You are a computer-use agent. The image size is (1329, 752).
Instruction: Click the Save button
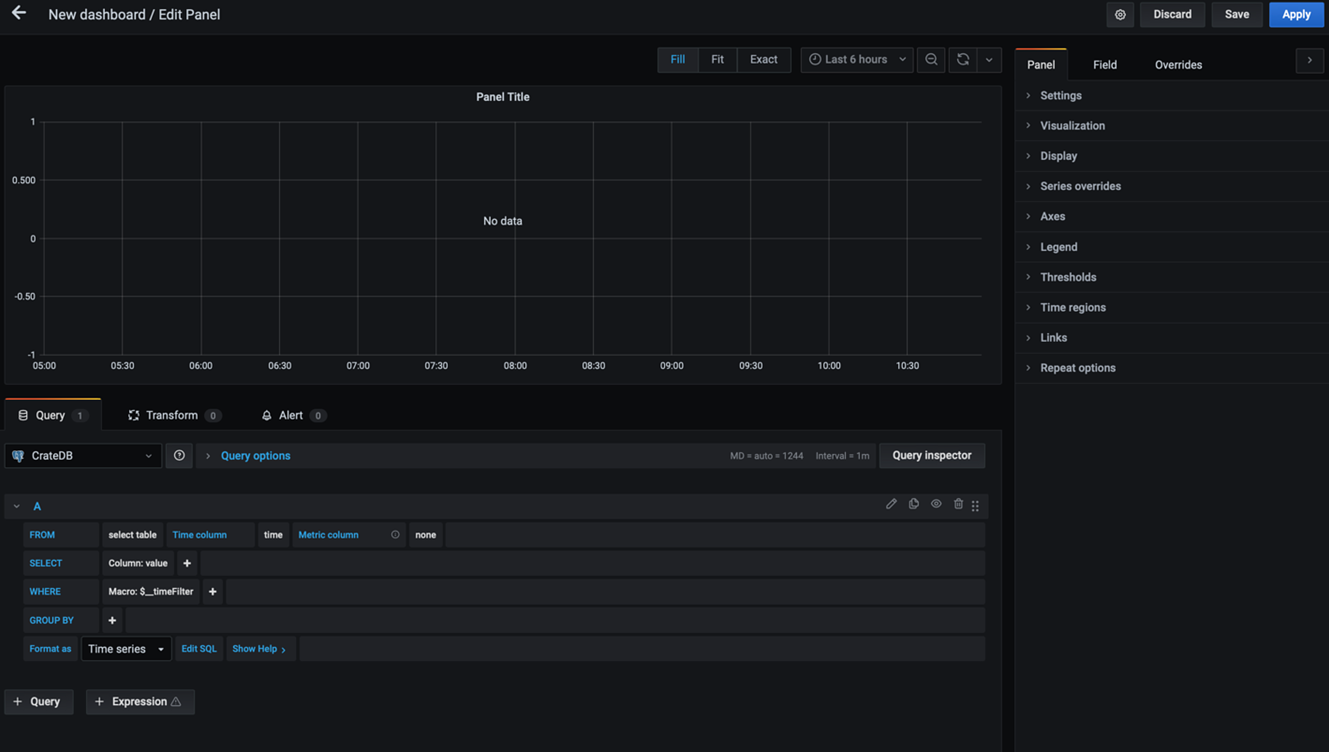click(1237, 15)
